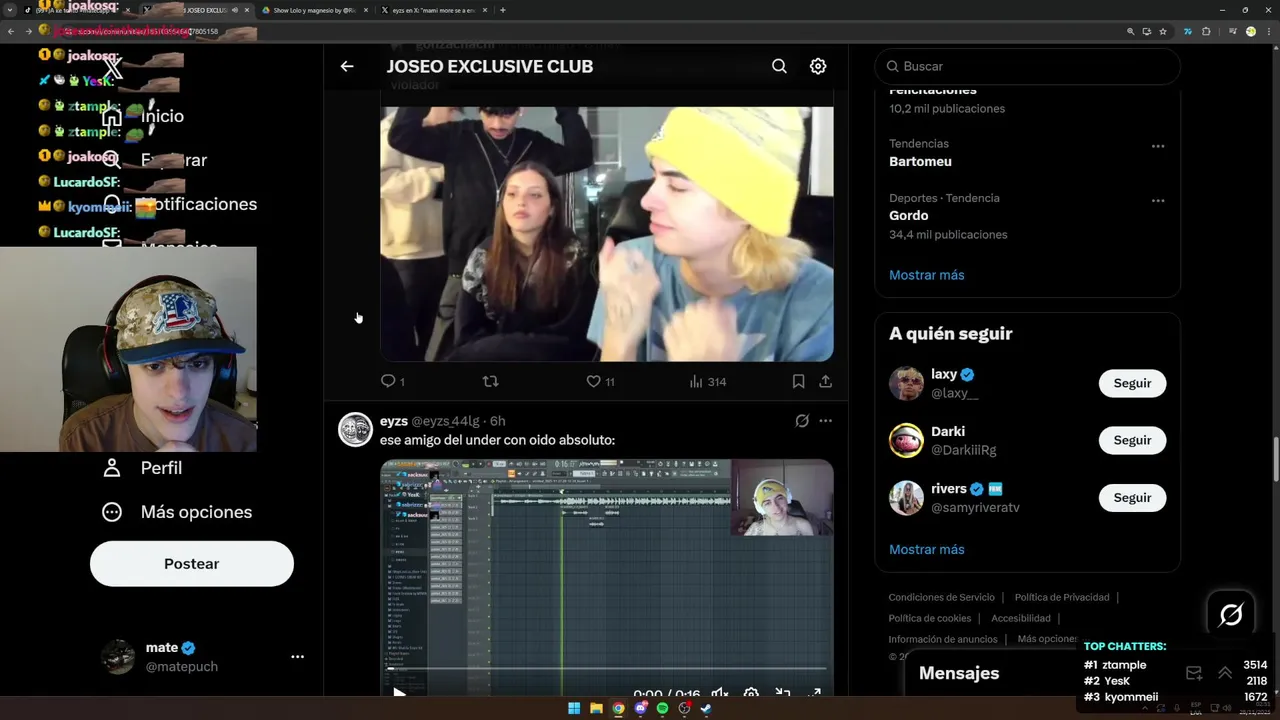Open Accesibilidad link
Viewport: 1280px width, 720px height.
1020,618
